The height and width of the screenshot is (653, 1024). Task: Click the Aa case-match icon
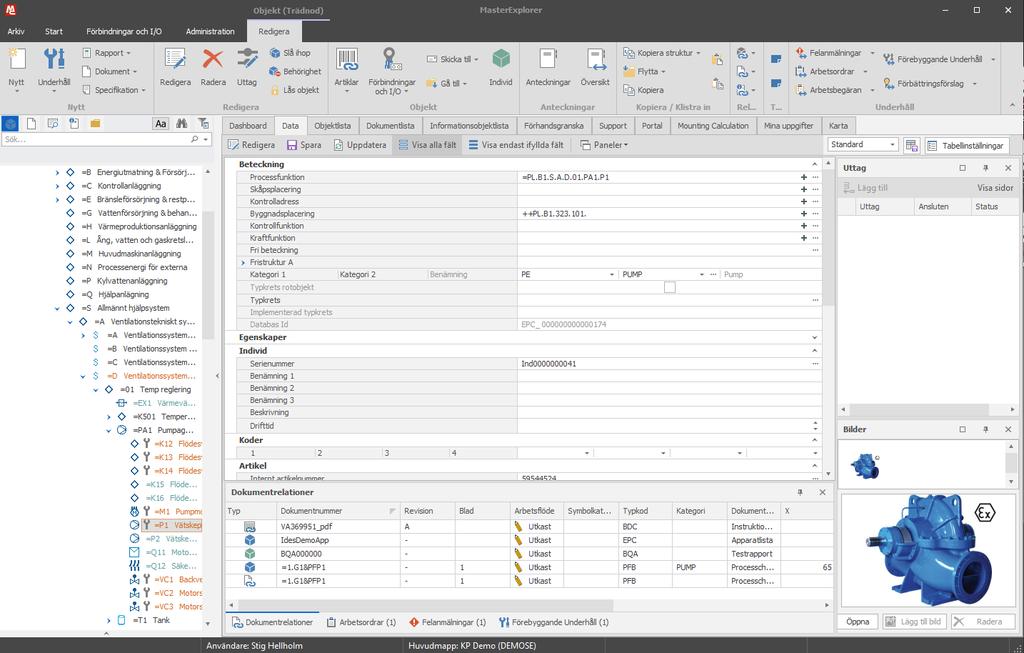[161, 123]
